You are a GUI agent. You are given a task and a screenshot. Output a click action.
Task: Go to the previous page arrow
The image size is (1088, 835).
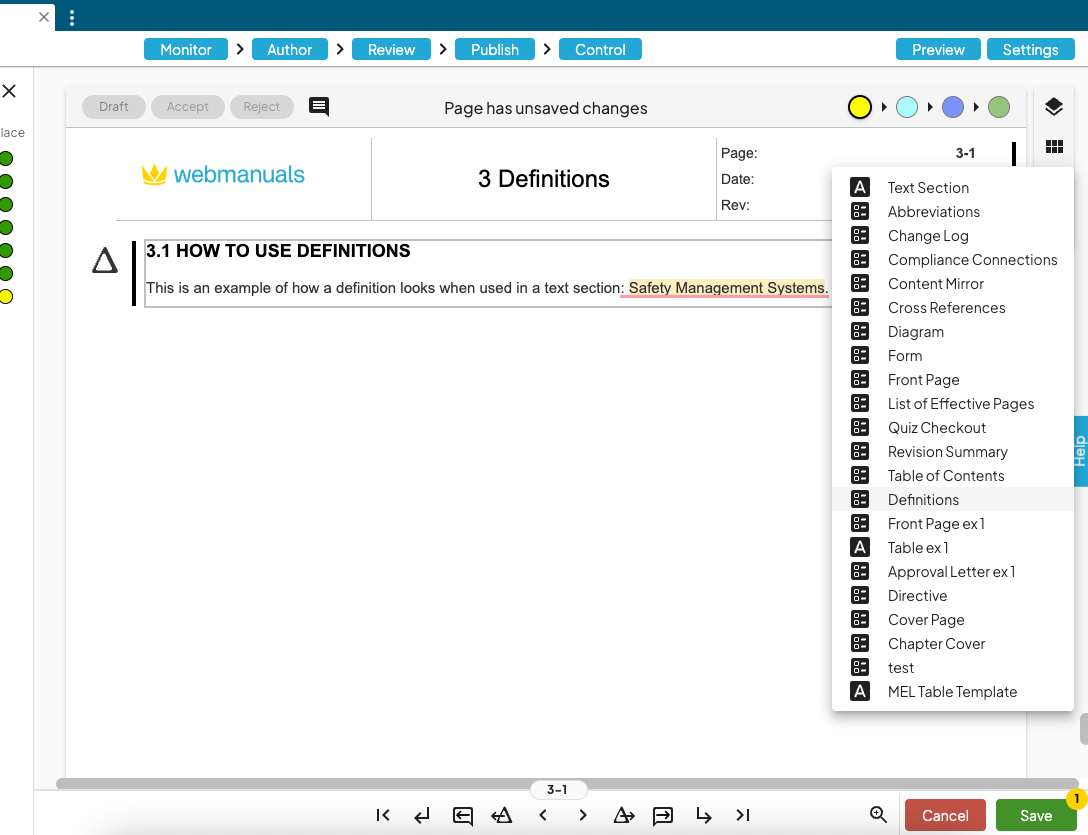point(543,815)
